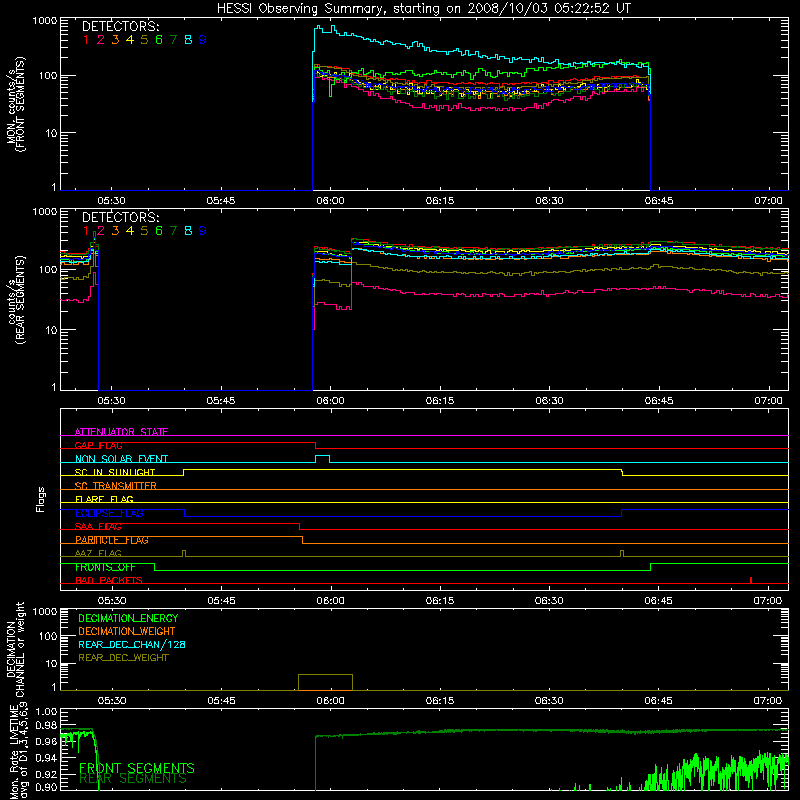This screenshot has width=800, height=800.
Task: Click the 06:30 tick under rear segments plot
Action: point(549,401)
